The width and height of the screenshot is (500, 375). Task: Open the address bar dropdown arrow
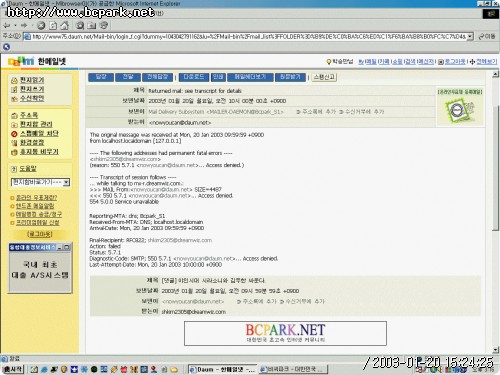470,36
